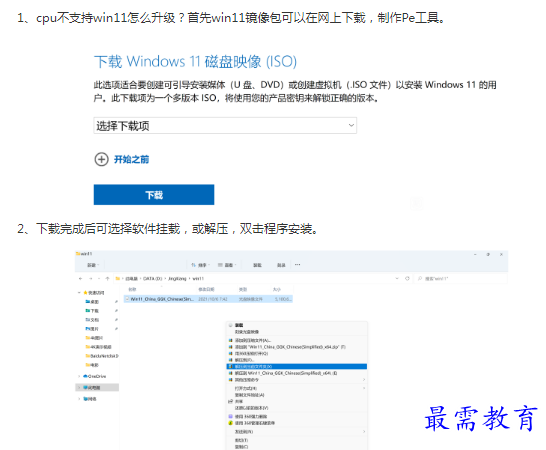Go forward using Explorer's forward arrow
This screenshot has height=450, width=546.
click(x=91, y=279)
